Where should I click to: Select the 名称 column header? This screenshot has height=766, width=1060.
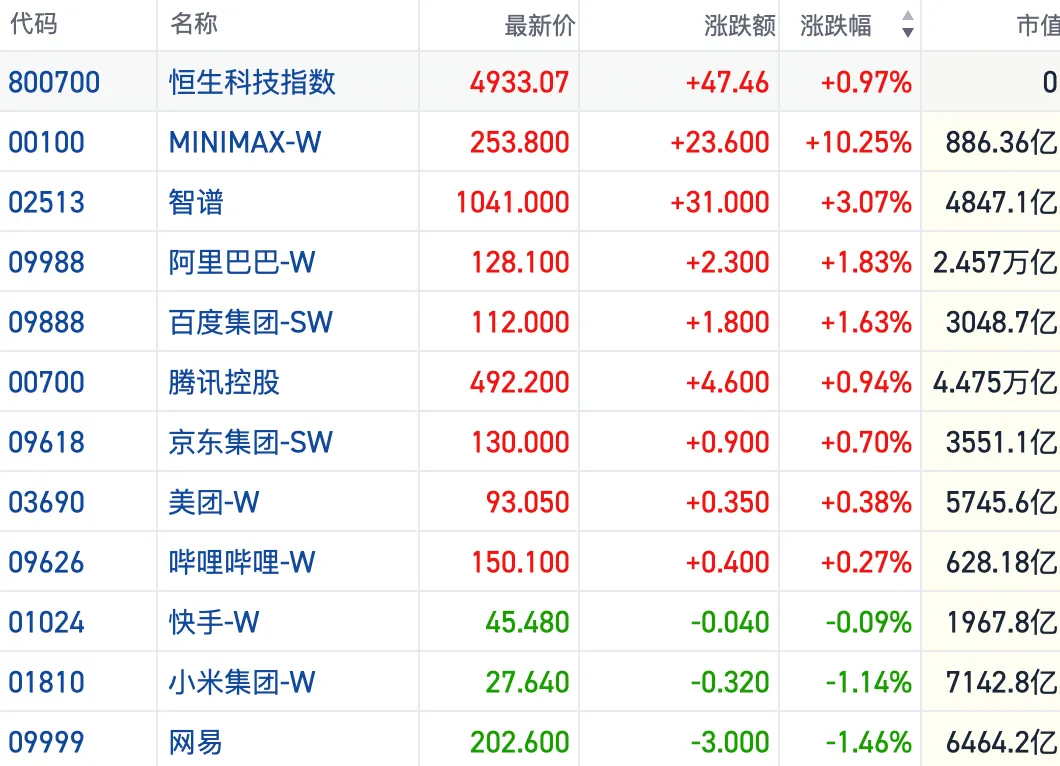click(193, 23)
